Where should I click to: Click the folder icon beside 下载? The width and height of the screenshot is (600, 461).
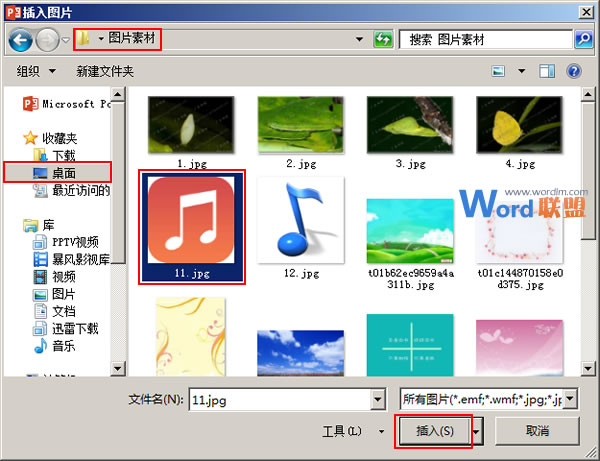[x=40, y=155]
